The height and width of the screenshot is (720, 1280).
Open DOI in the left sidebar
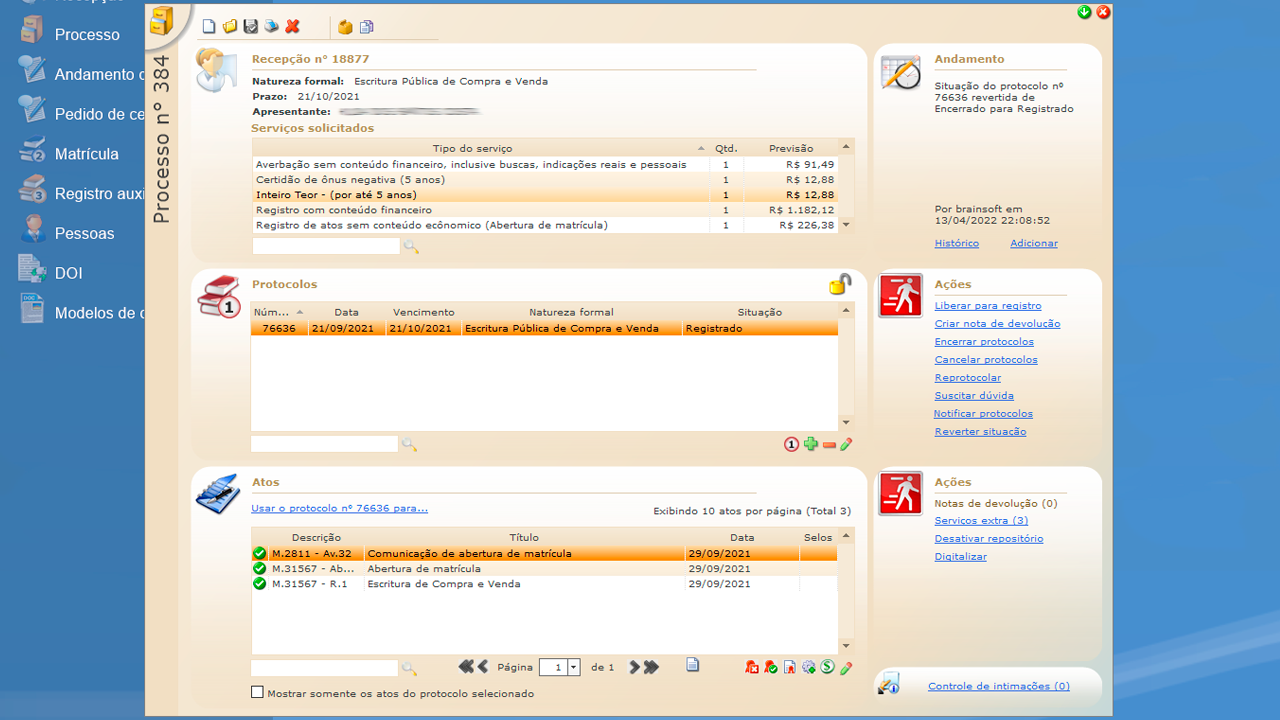(x=69, y=273)
